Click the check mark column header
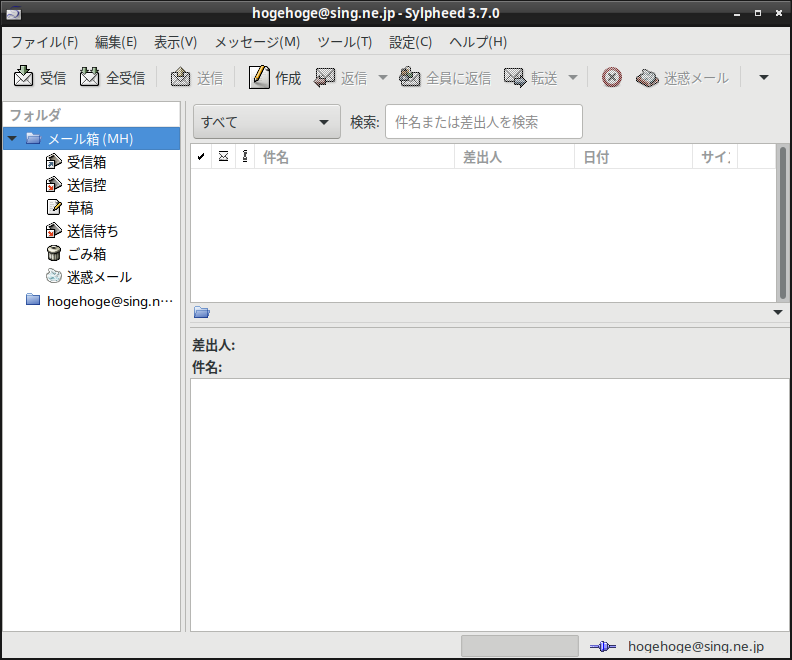Screen dimensions: 792x660 [x=201, y=157]
